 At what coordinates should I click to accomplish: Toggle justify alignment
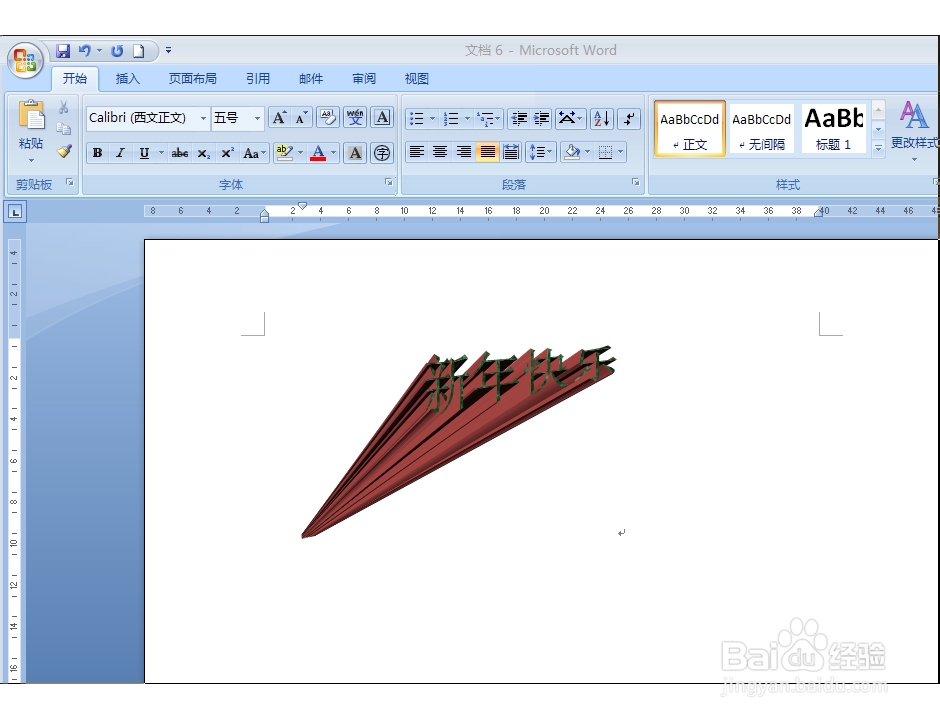coord(487,152)
